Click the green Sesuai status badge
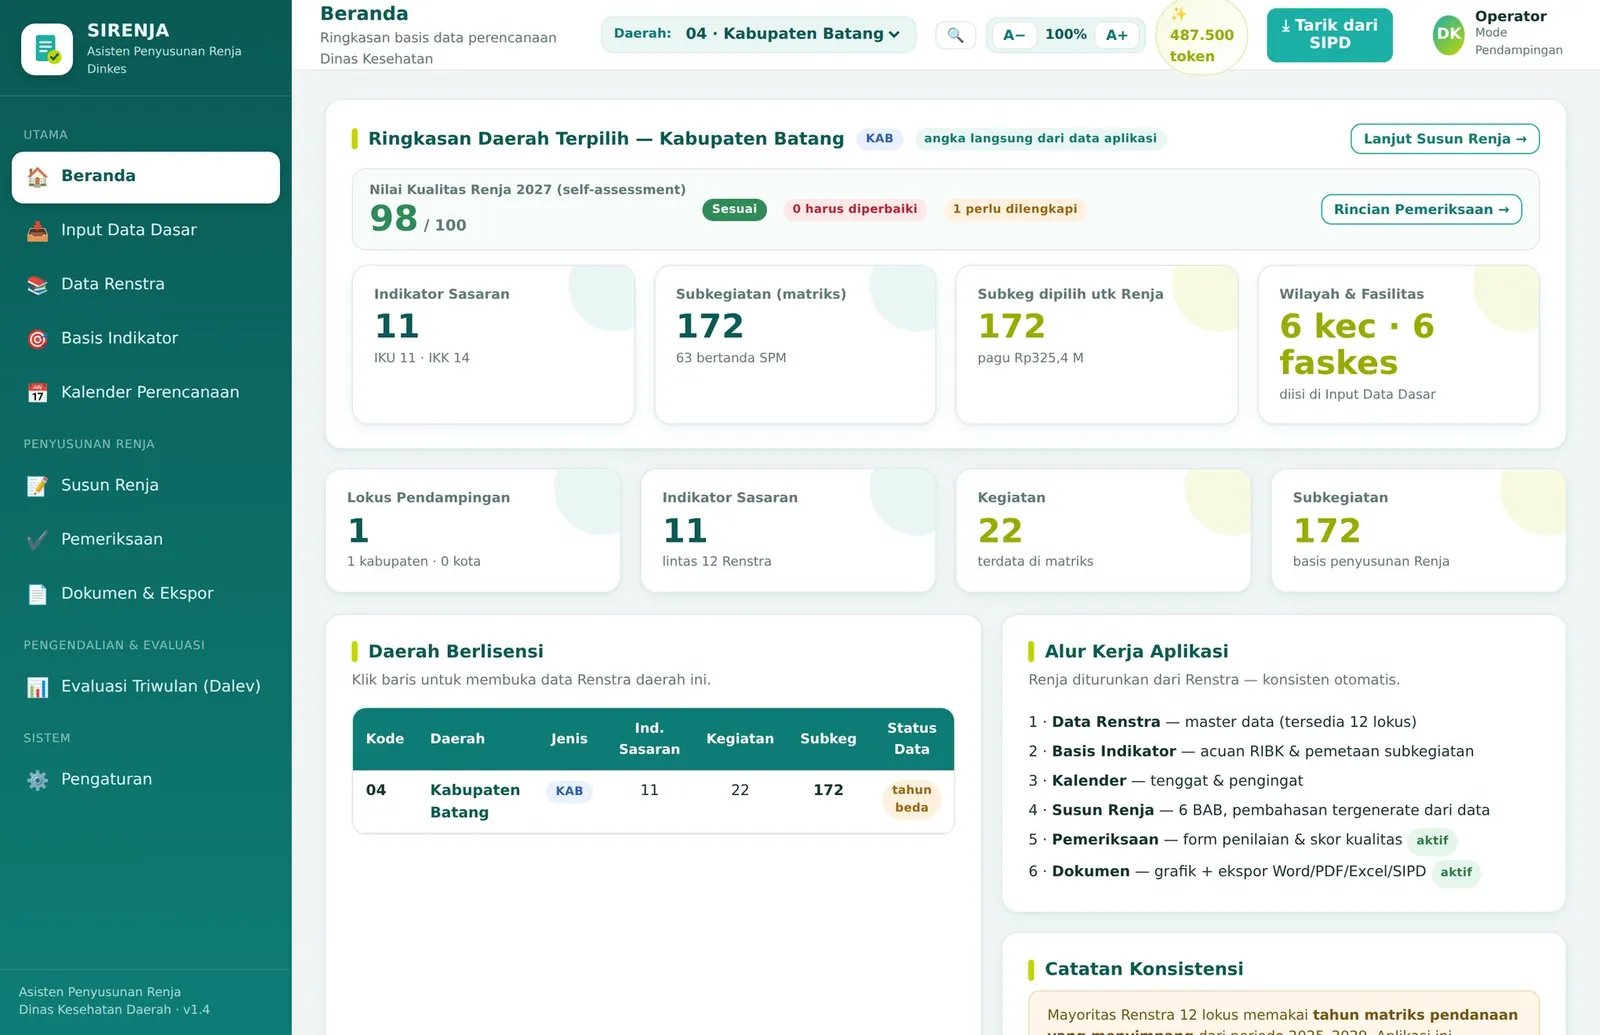Image resolution: width=1600 pixels, height=1035 pixels. click(x=734, y=209)
